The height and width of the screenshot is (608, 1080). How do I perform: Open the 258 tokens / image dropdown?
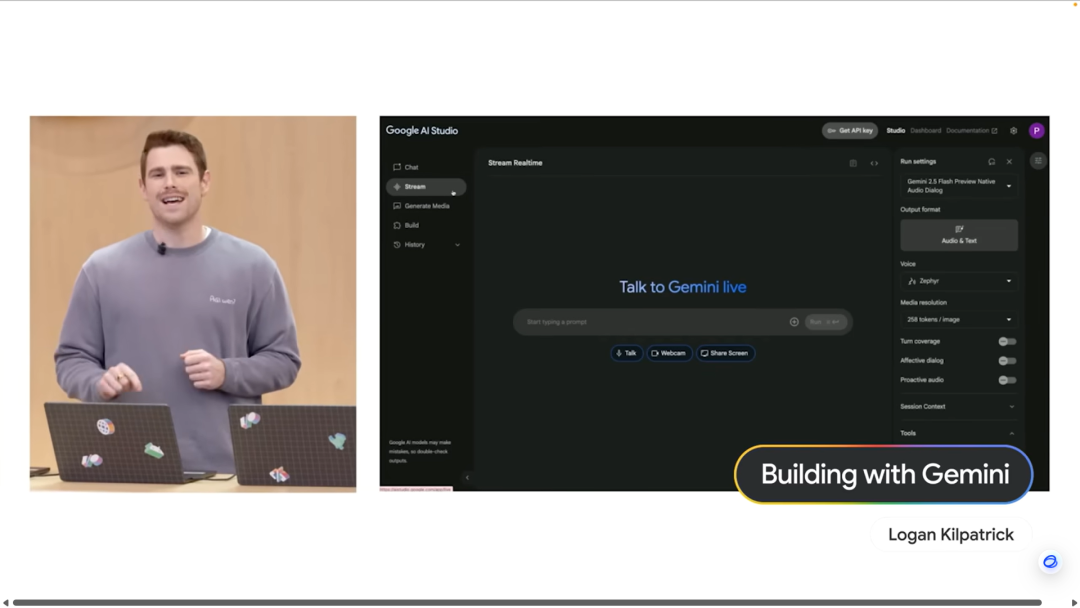point(959,319)
